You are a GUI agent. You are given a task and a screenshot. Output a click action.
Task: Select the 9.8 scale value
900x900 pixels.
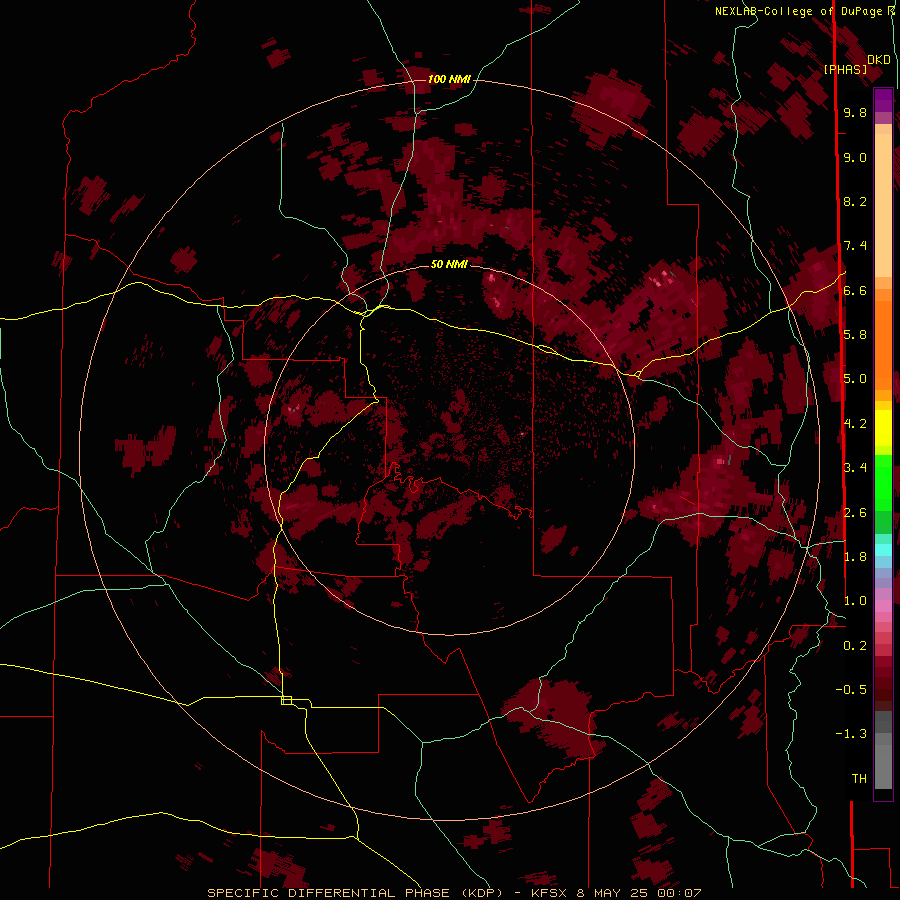coord(855,112)
